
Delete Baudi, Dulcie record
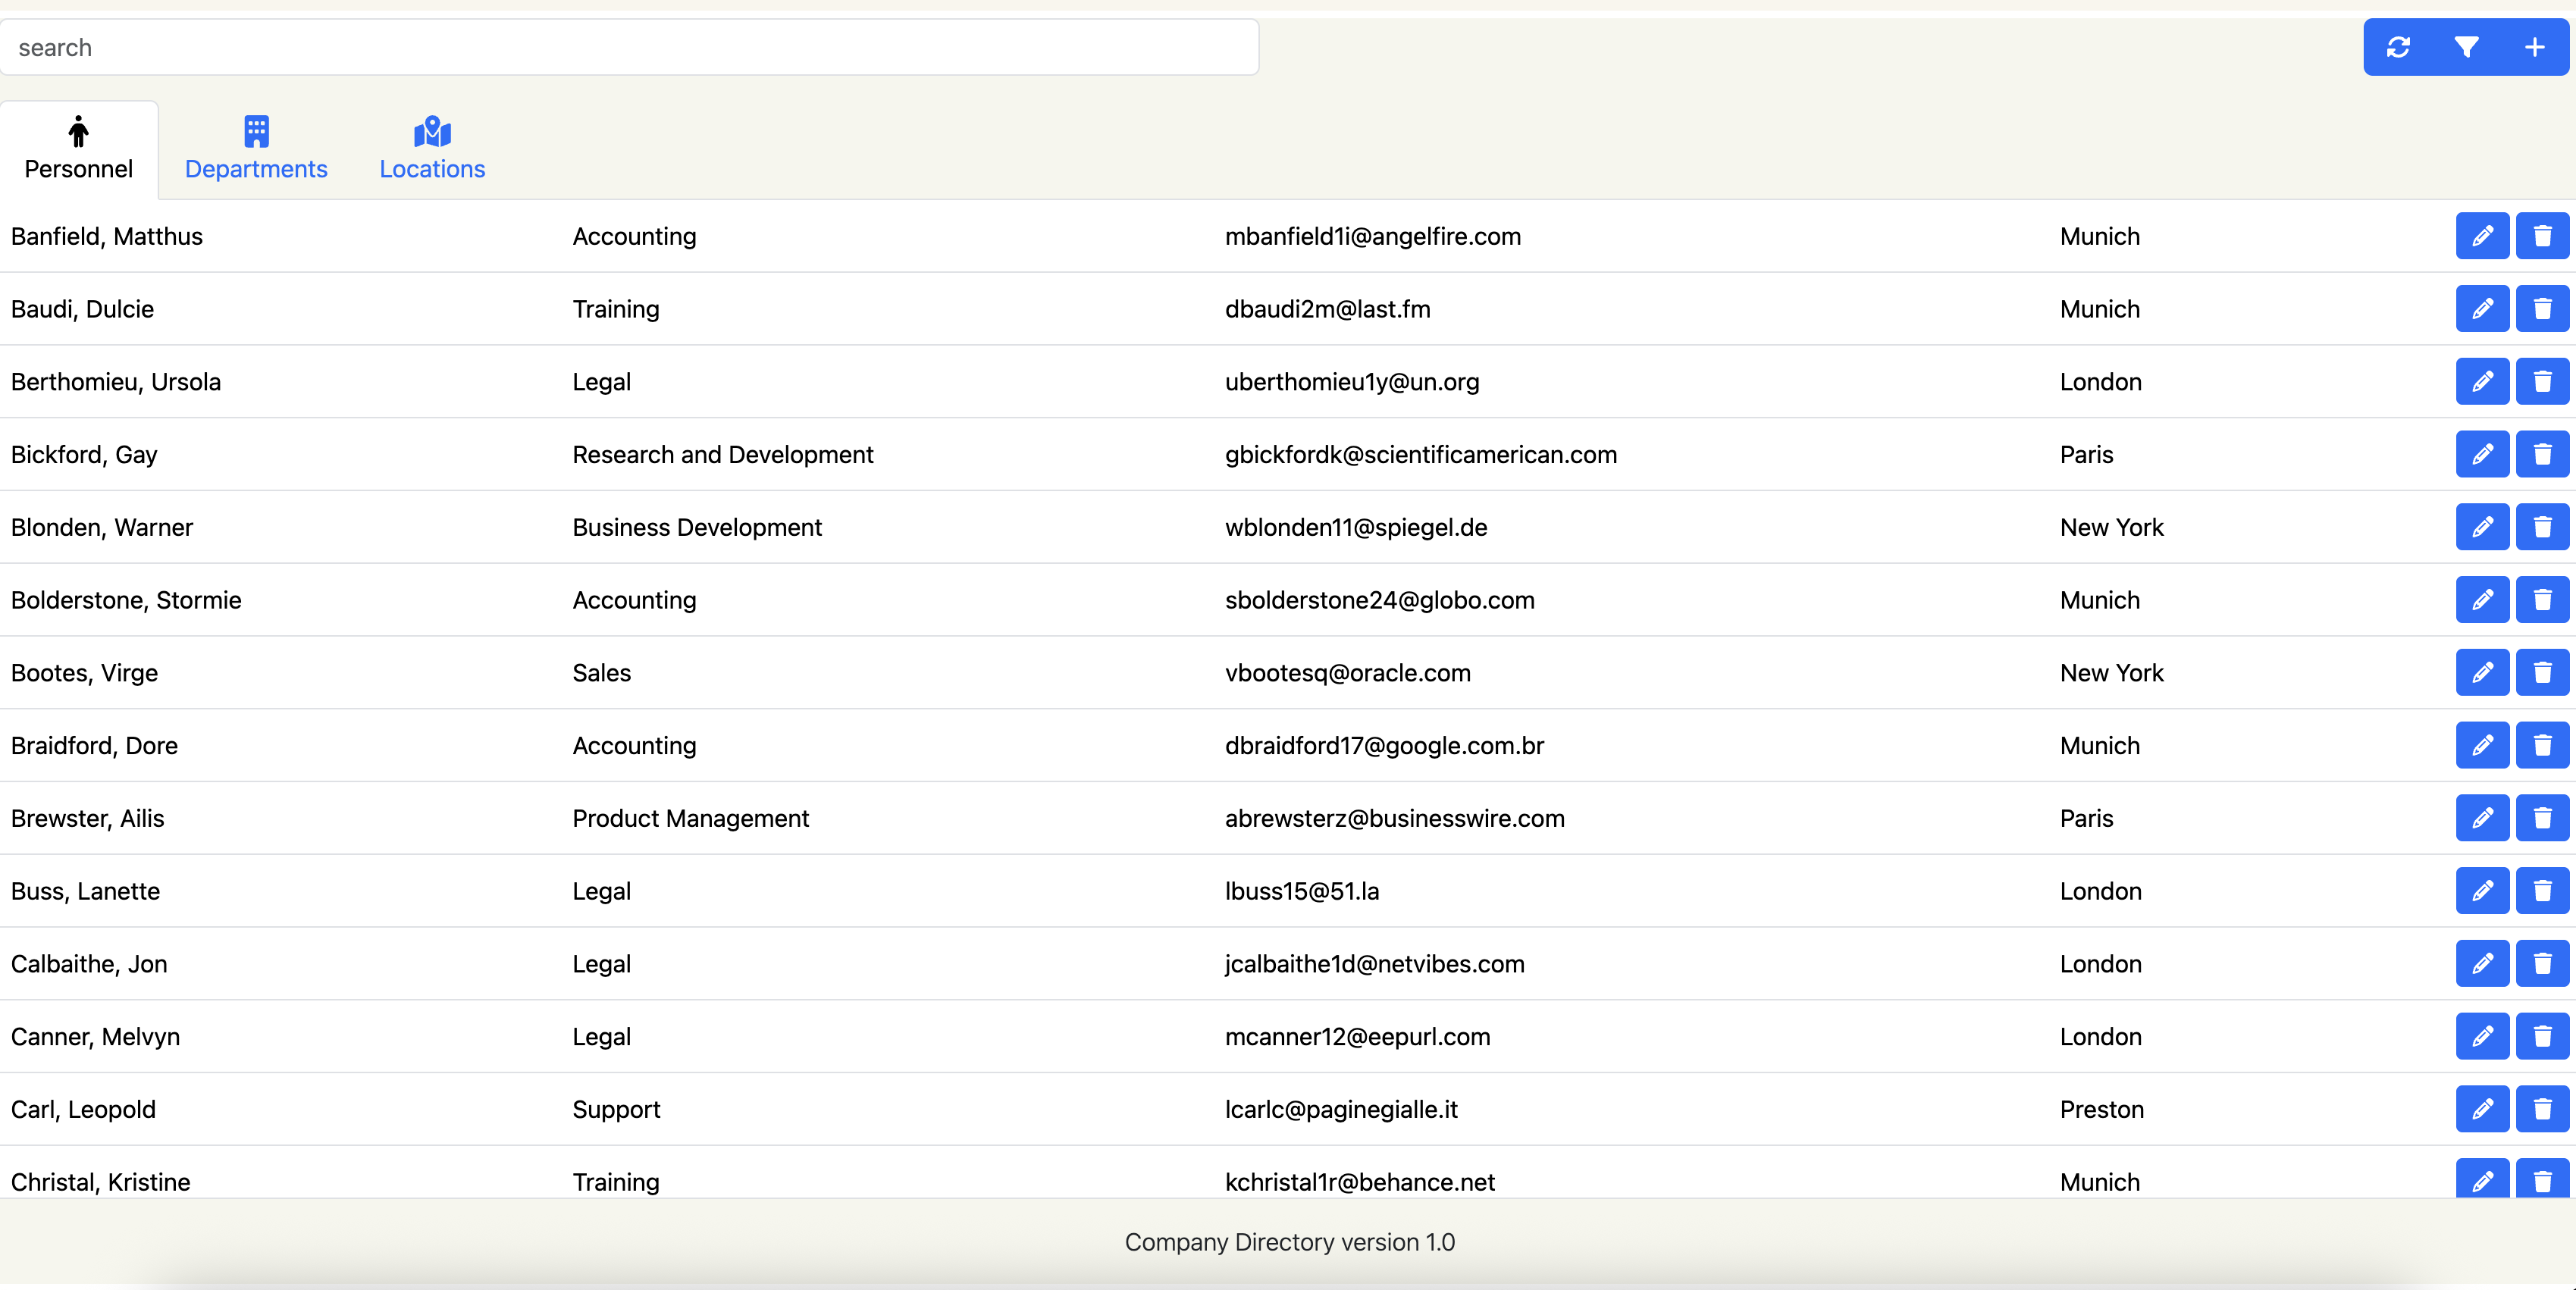point(2542,309)
